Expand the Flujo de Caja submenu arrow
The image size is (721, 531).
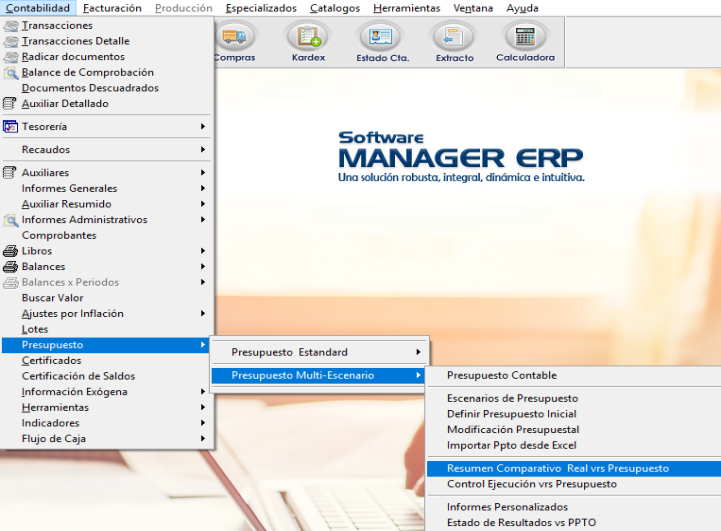[x=203, y=438]
